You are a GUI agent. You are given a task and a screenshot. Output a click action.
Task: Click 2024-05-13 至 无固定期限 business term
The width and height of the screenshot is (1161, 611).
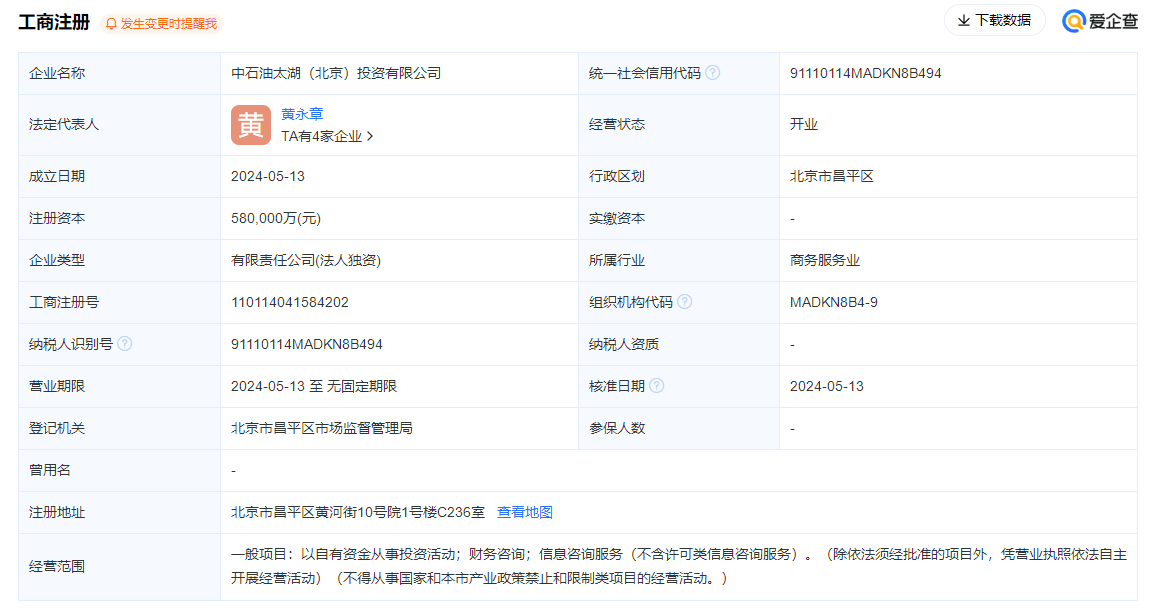314,386
